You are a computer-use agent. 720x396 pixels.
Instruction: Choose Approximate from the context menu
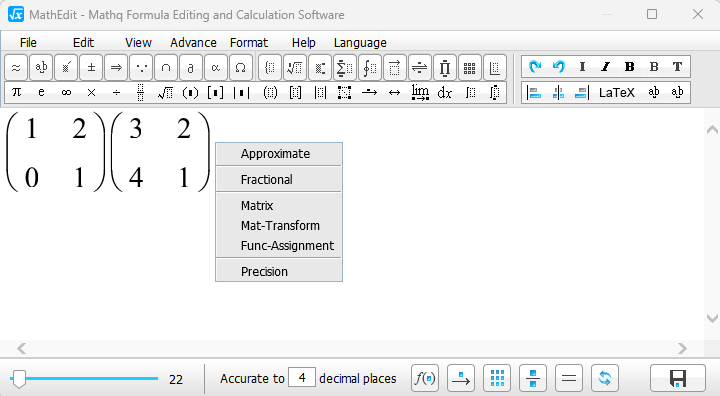coord(279,154)
